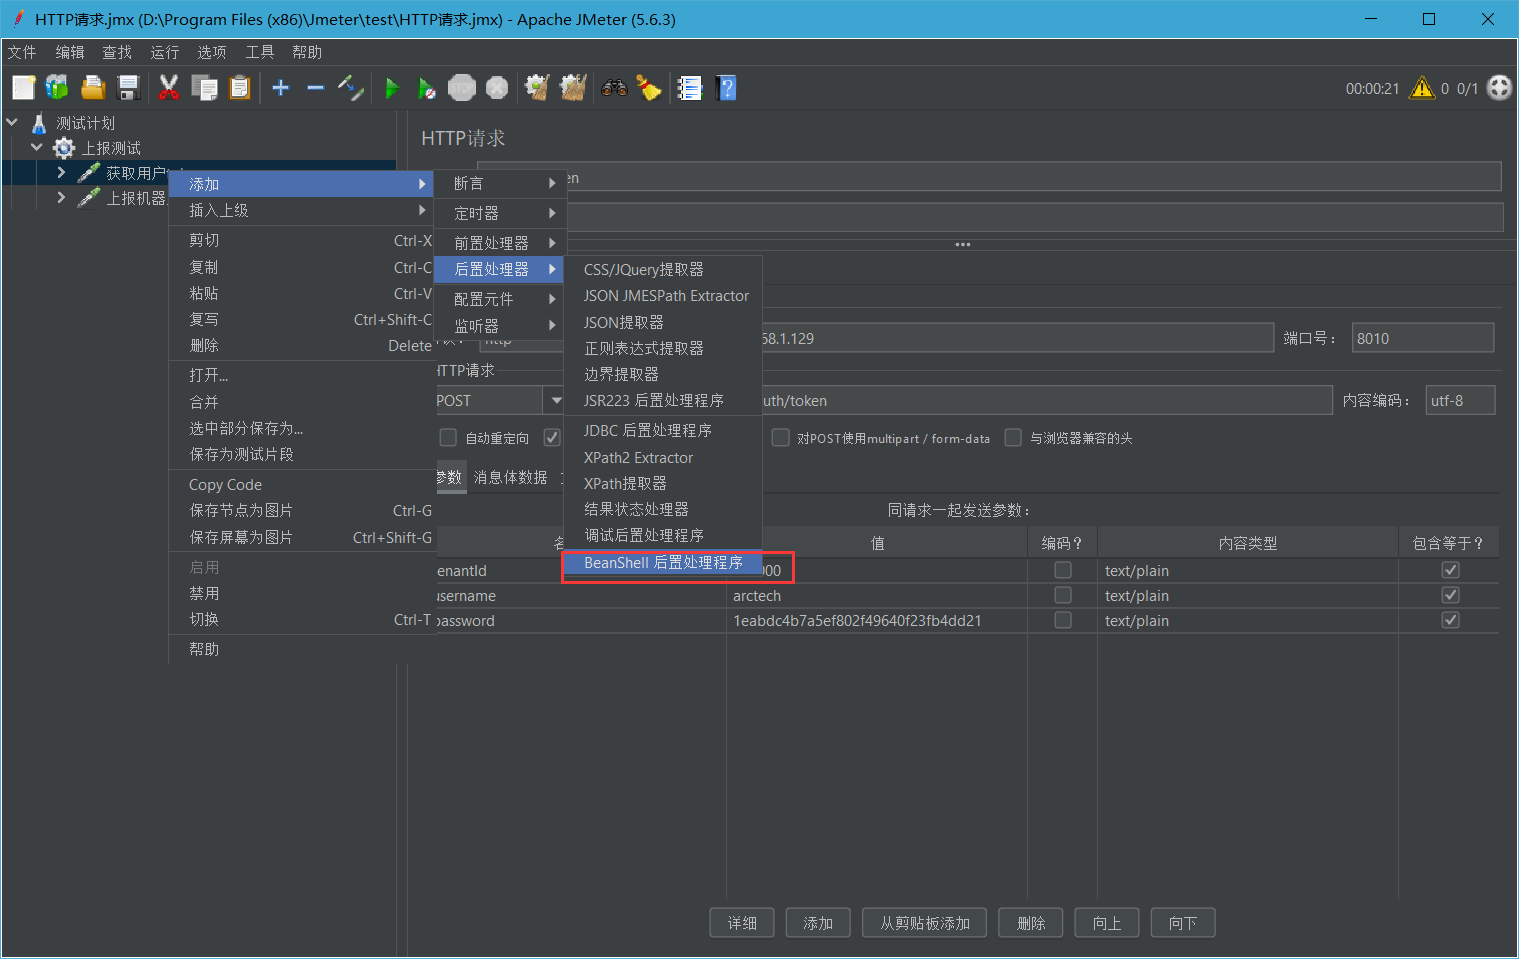
Task: Open the 监听器 submenu
Action: point(500,326)
